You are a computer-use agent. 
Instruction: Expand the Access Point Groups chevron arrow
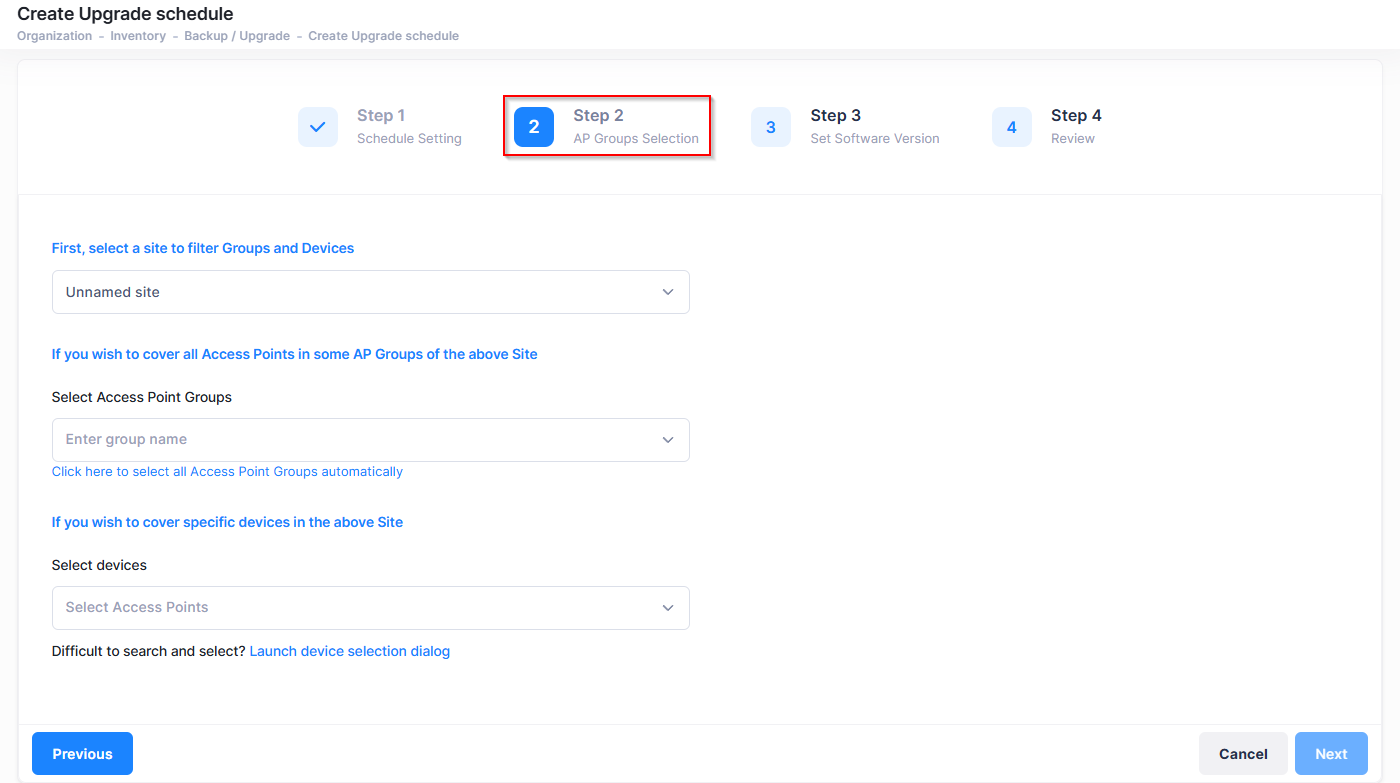[x=668, y=440]
